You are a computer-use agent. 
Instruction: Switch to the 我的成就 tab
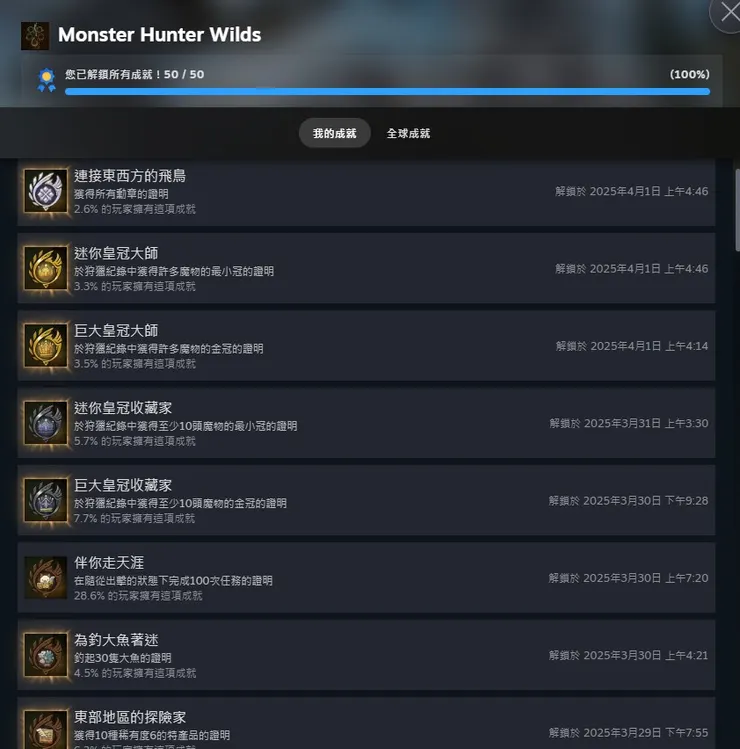[x=334, y=133]
